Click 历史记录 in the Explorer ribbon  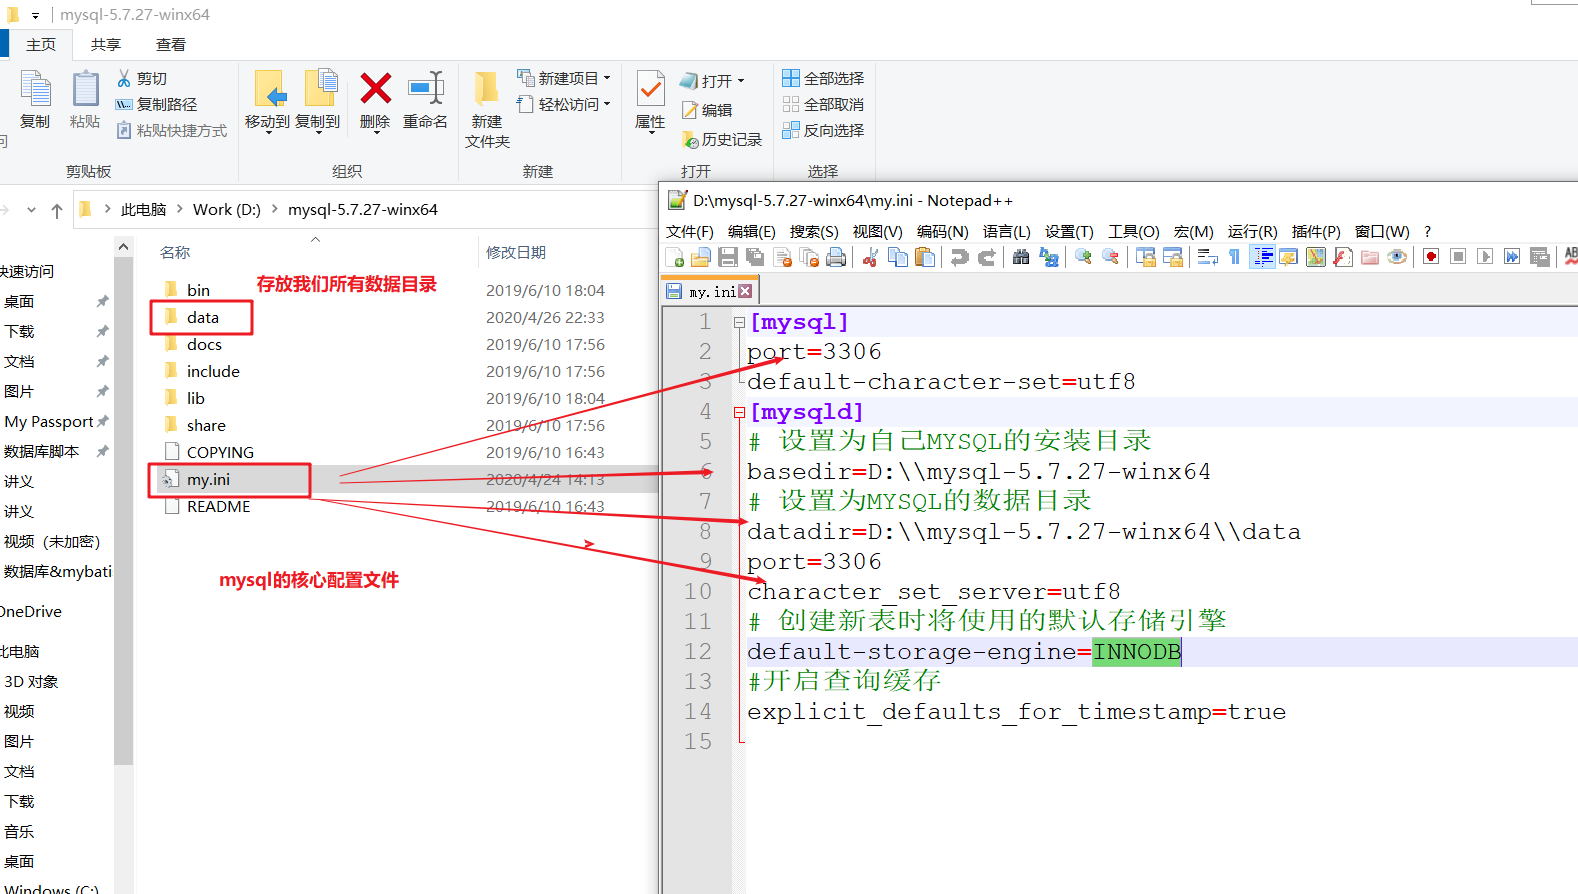pyautogui.click(x=721, y=140)
